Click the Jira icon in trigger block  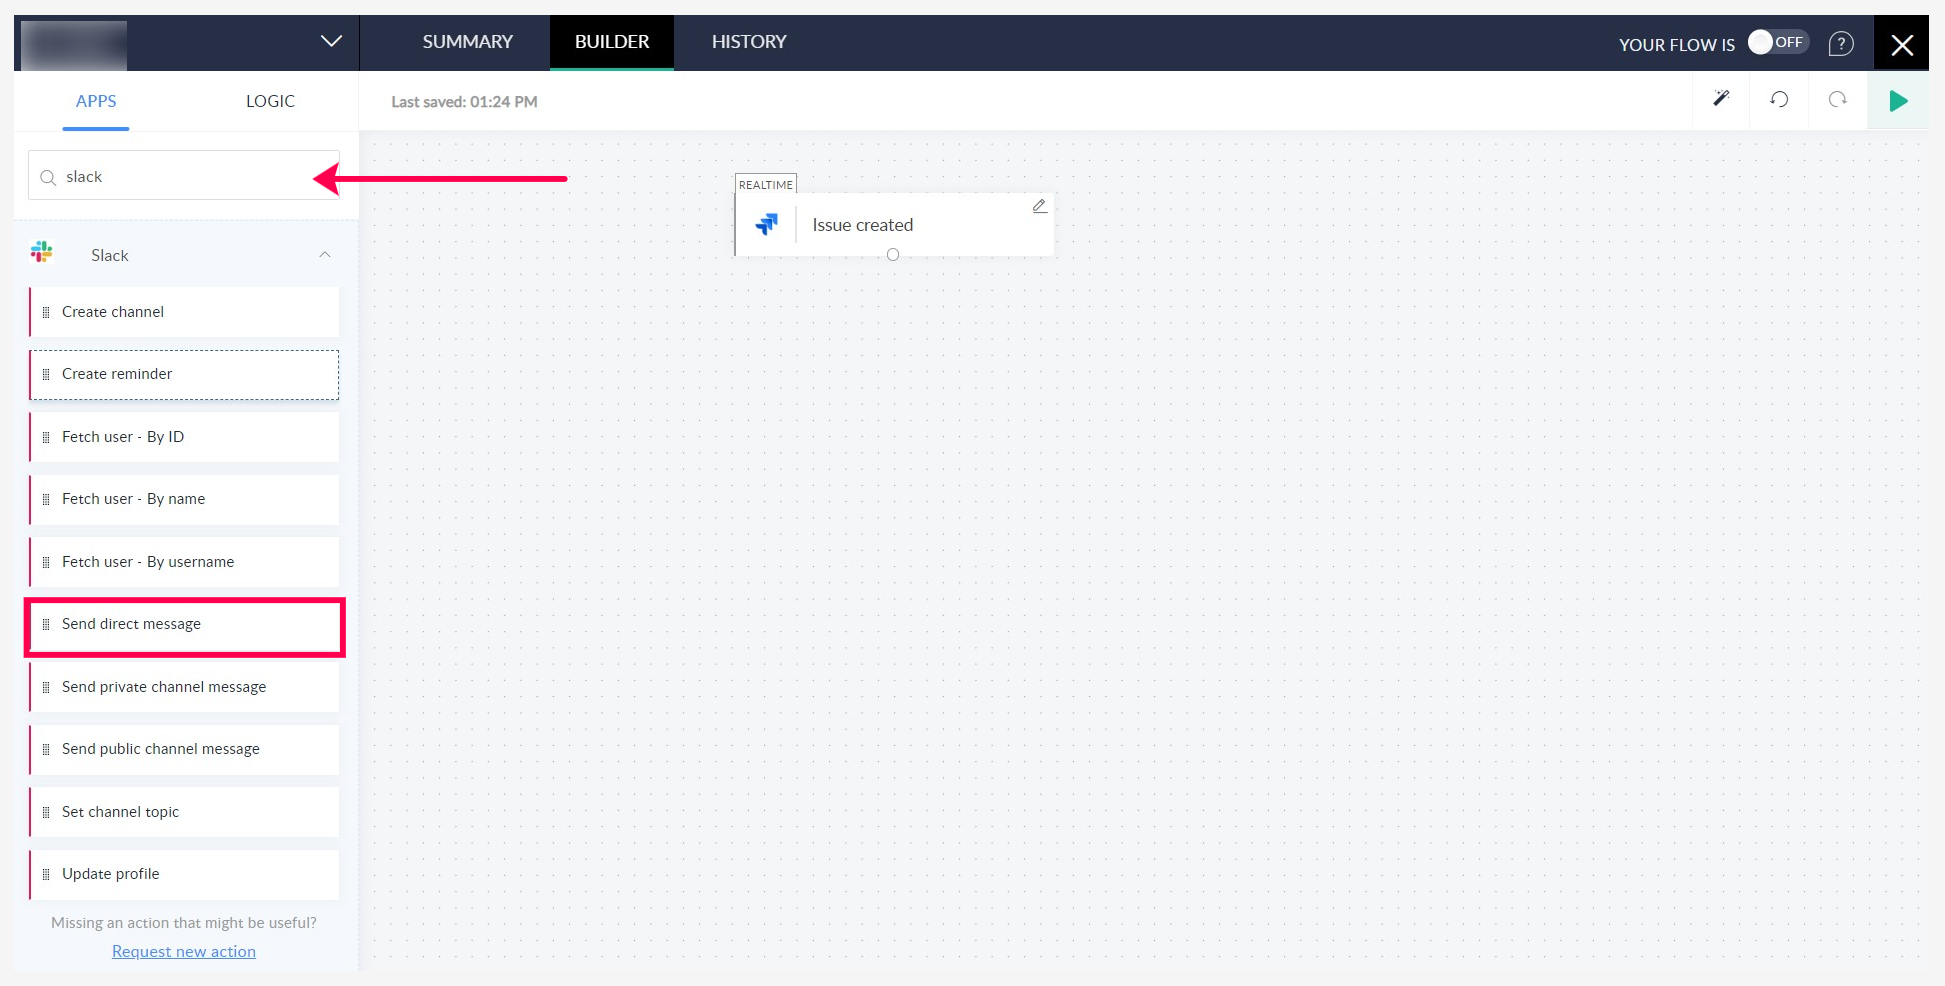[x=767, y=225]
